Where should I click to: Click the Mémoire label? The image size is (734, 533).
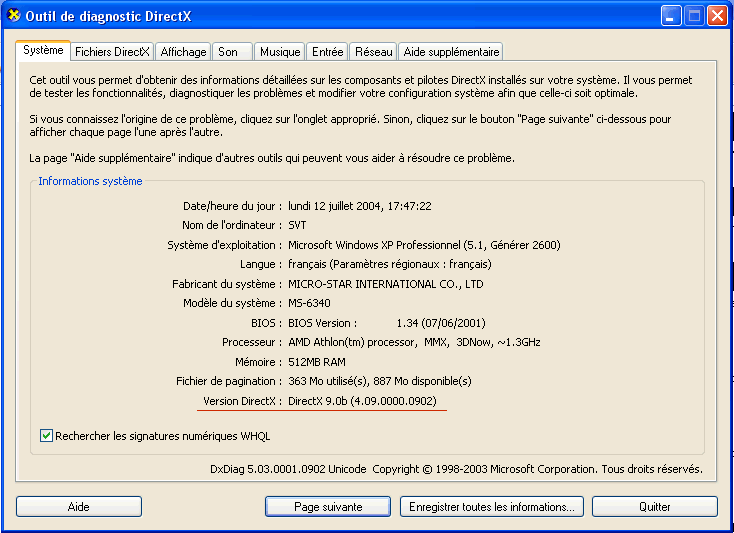(x=258, y=362)
